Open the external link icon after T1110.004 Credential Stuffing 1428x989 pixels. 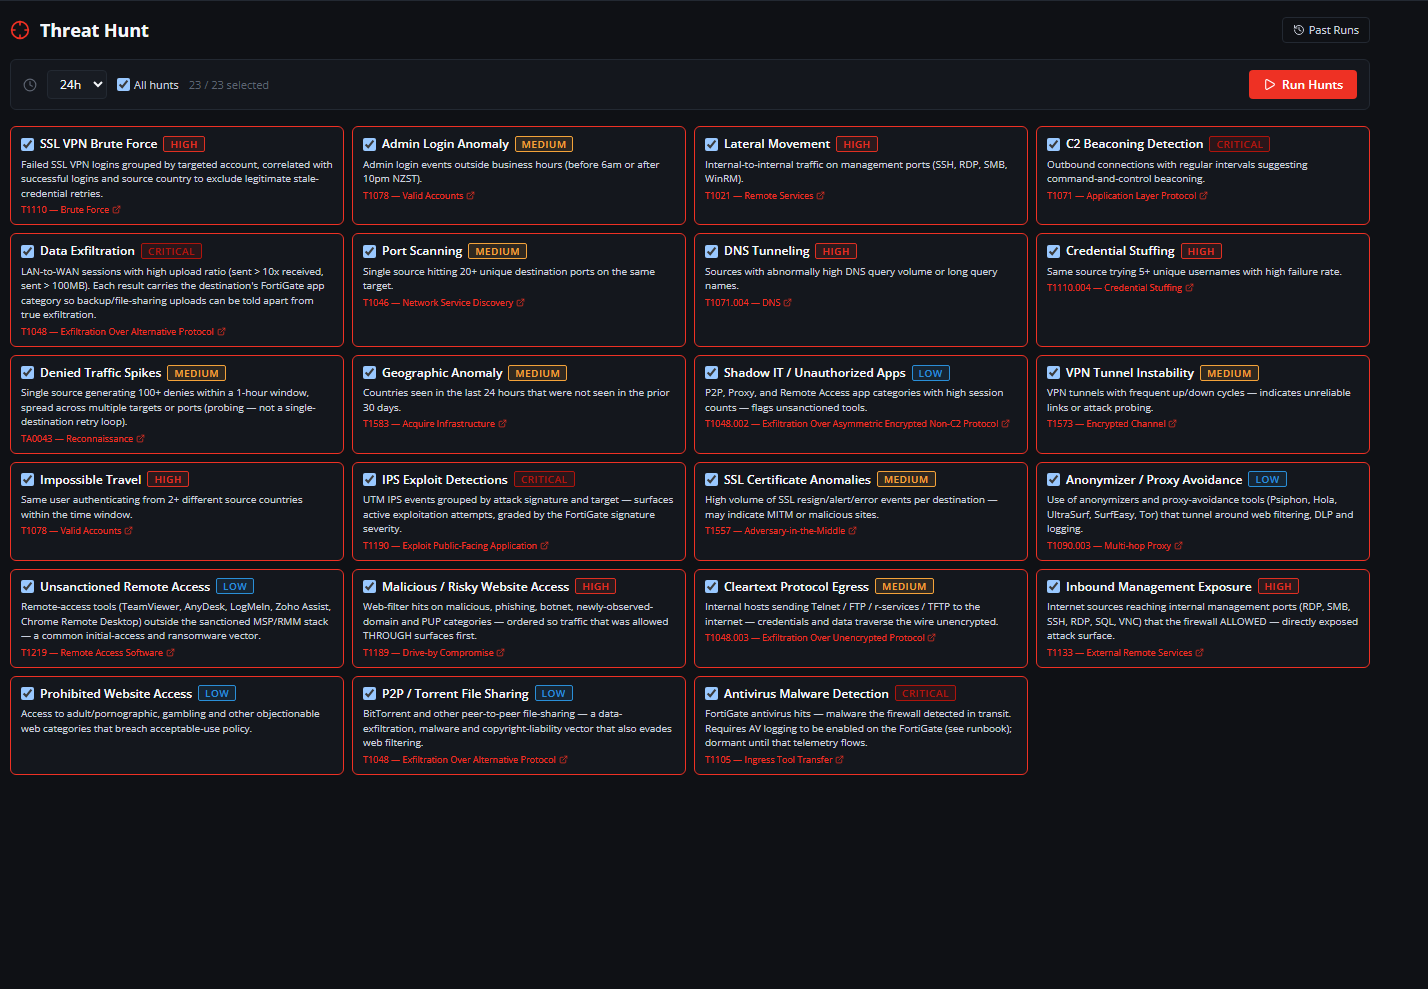click(1189, 288)
